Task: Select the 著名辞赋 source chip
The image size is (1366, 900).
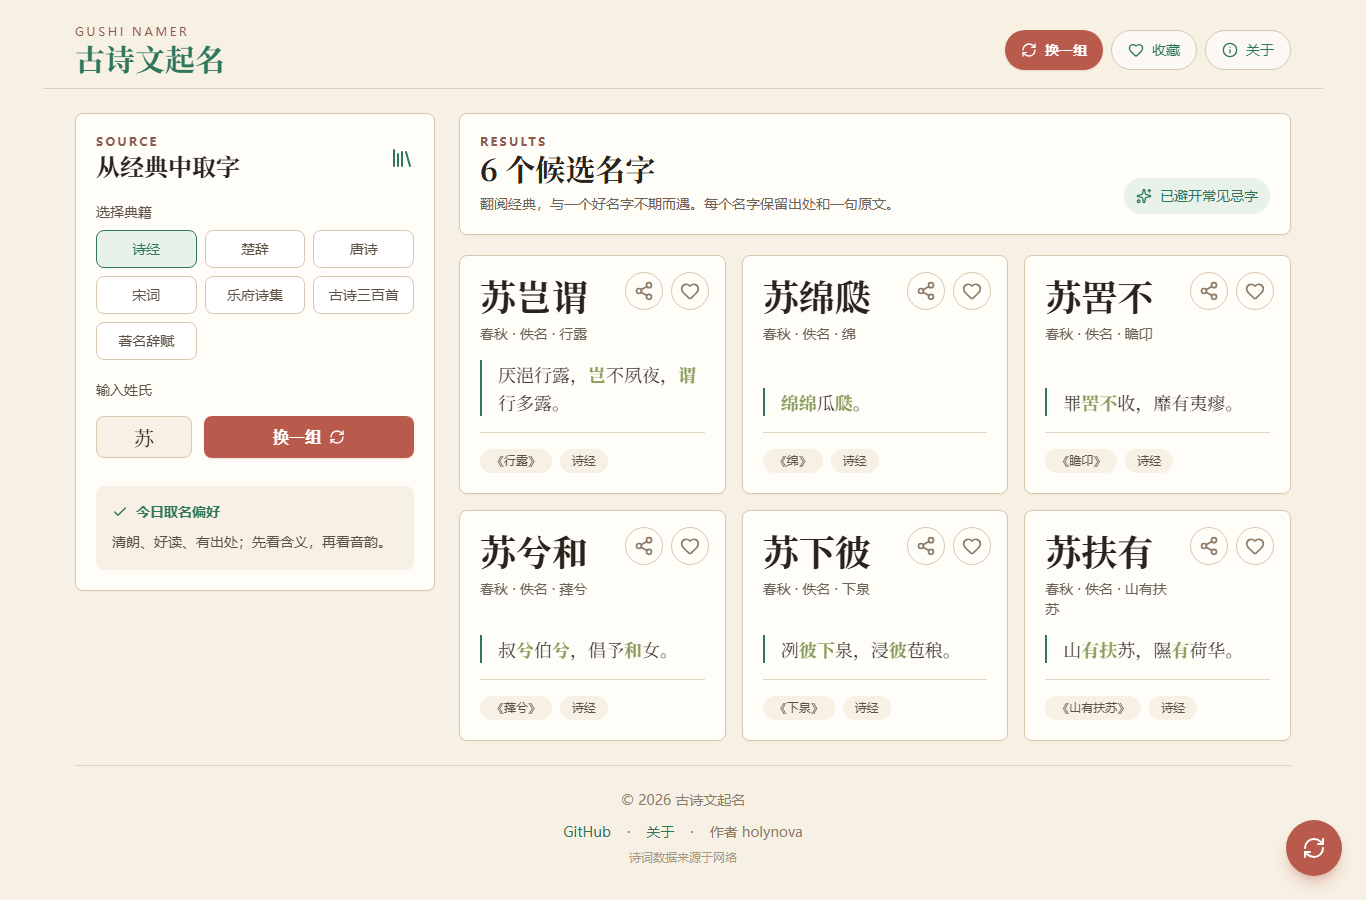Action: 146,341
